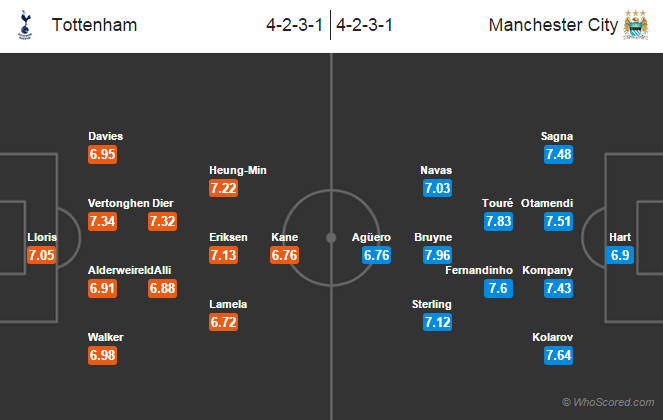The height and width of the screenshot is (420, 663).
Task: Click the Manchester City club crest icon
Action: click(636, 25)
